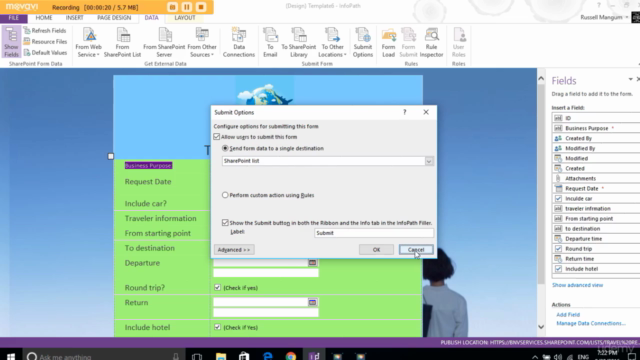
Task: Switch to the PAGE DESIGN ribbon tab
Action: 114,18
